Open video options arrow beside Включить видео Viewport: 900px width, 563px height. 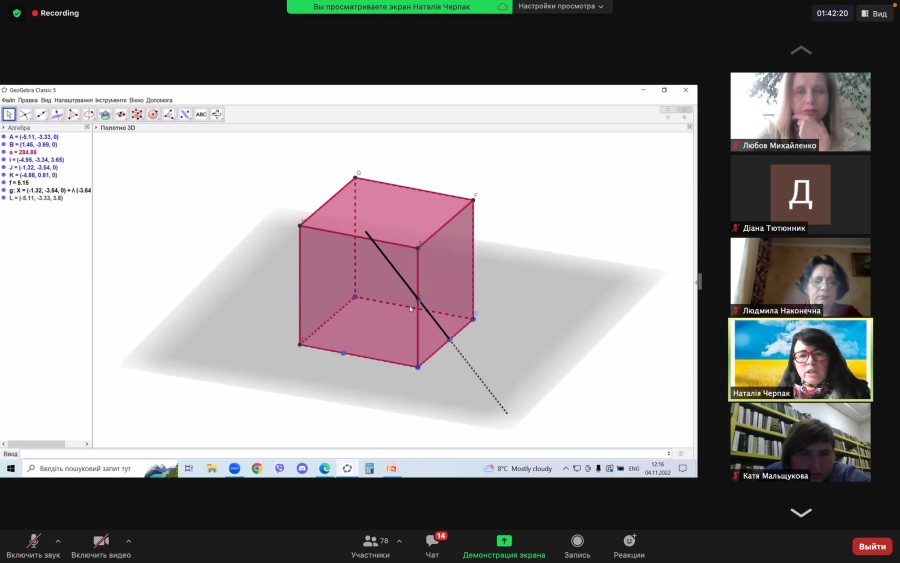click(x=129, y=541)
